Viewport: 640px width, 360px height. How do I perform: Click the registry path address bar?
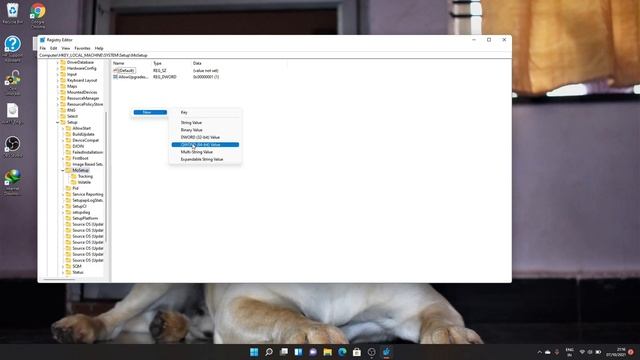[274, 55]
